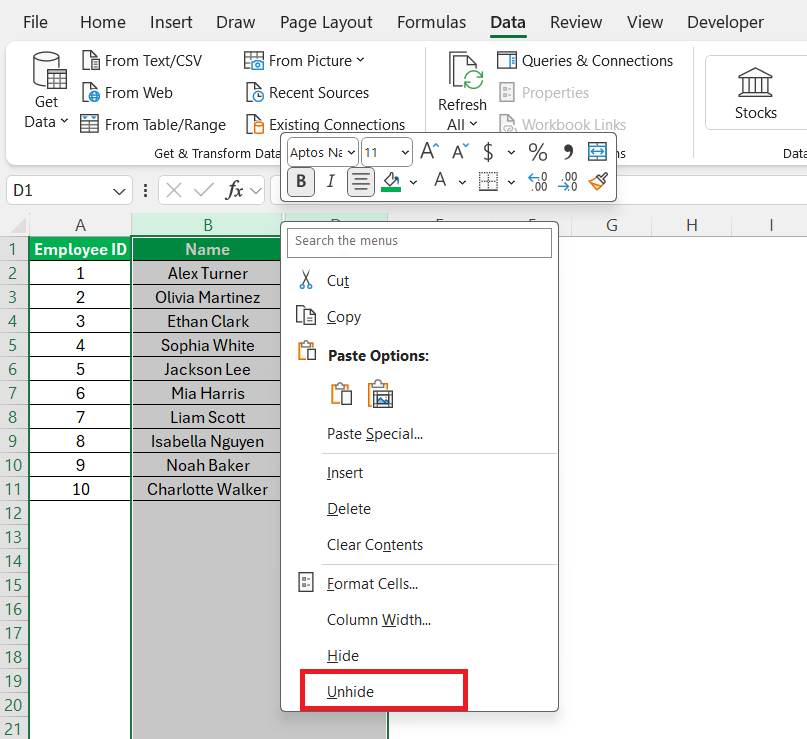Toggle Center alignment in mini toolbar
The image size is (807, 739).
click(x=361, y=181)
